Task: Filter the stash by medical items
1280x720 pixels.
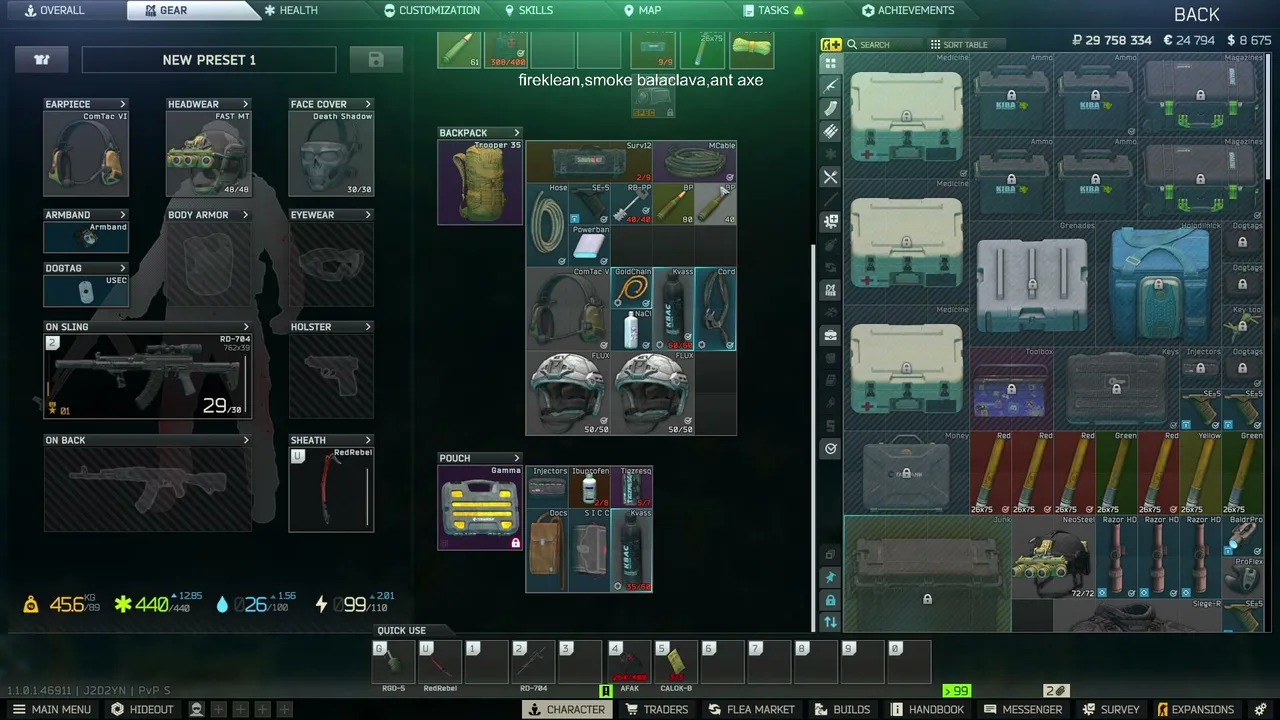Action: click(x=830, y=221)
